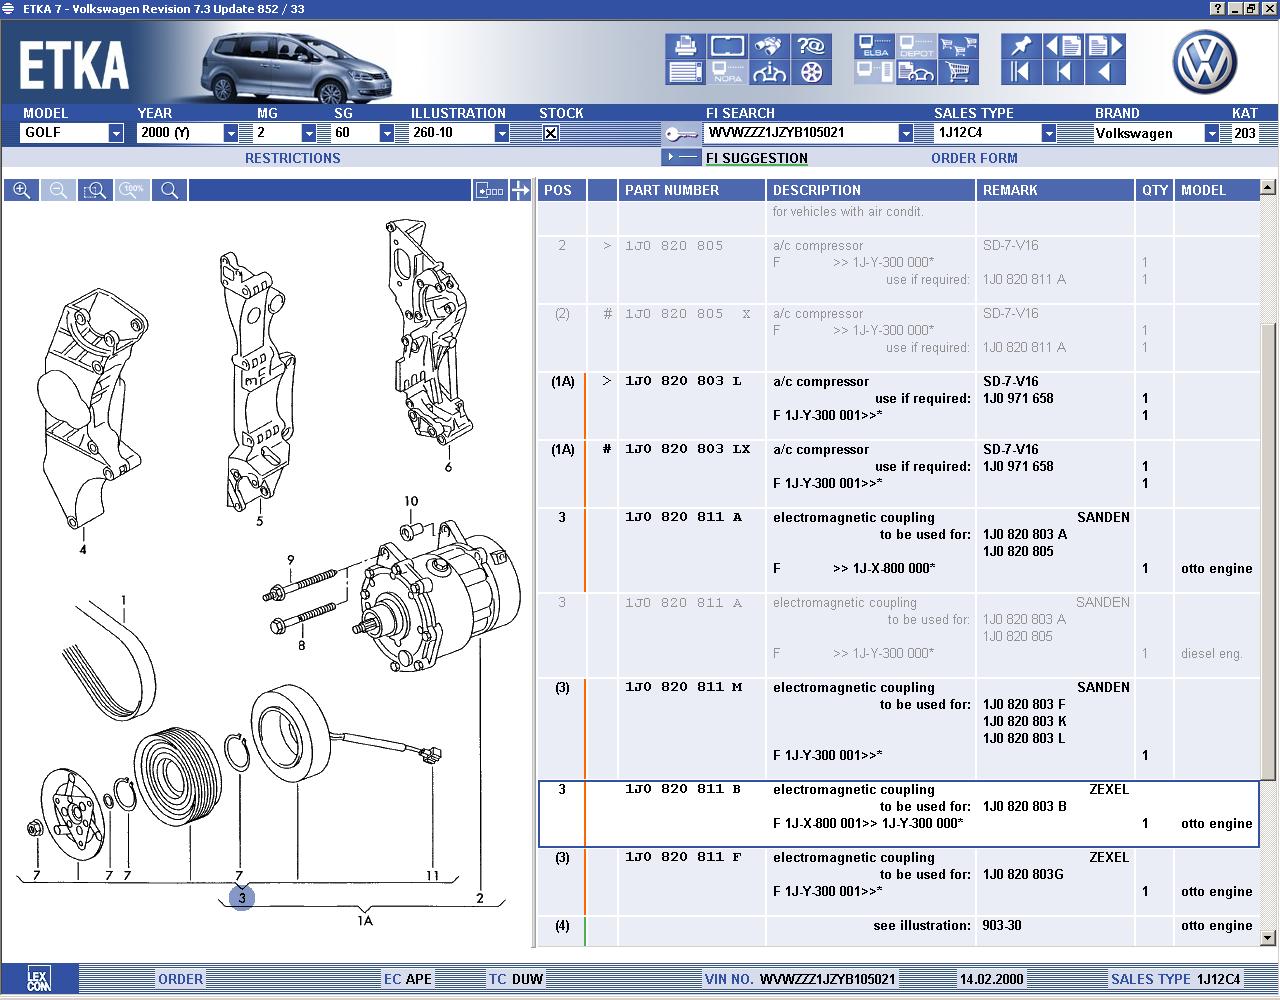
Task: Click the DEPOT icon
Action: tap(916, 46)
